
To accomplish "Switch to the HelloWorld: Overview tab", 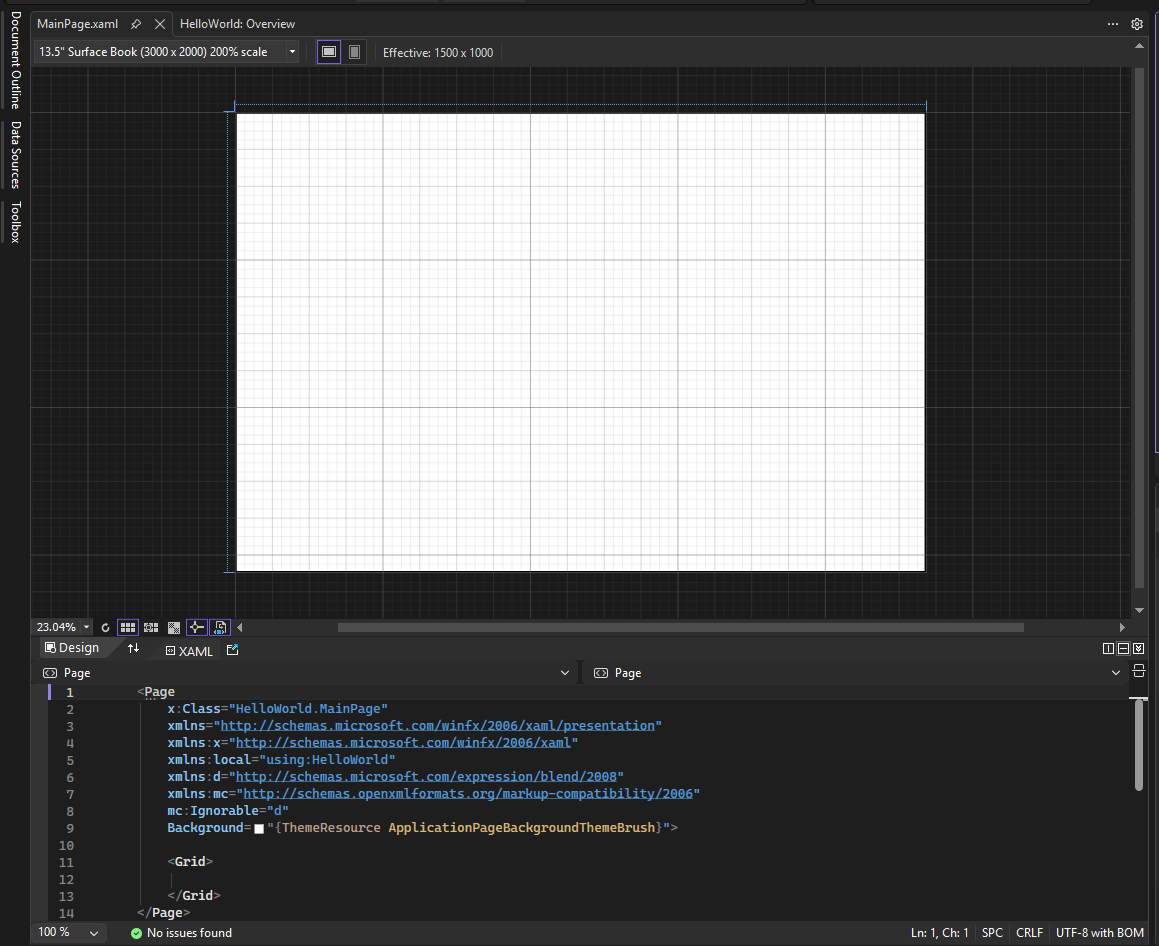I will tap(237, 23).
